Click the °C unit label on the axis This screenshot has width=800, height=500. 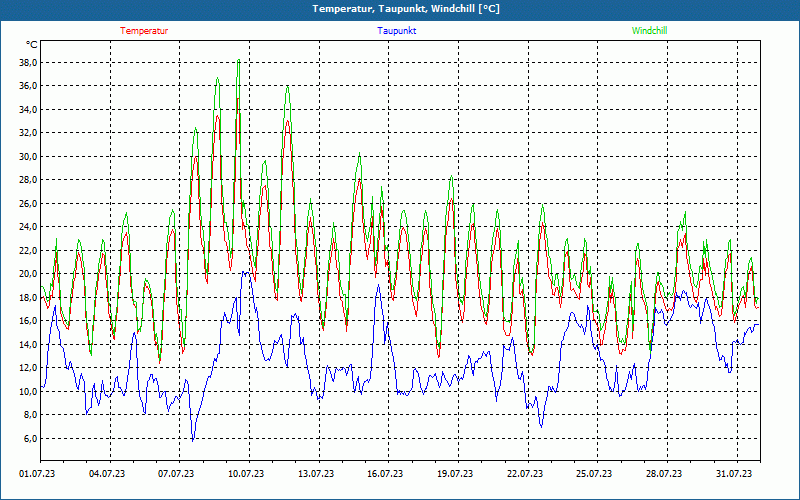[x=32, y=45]
